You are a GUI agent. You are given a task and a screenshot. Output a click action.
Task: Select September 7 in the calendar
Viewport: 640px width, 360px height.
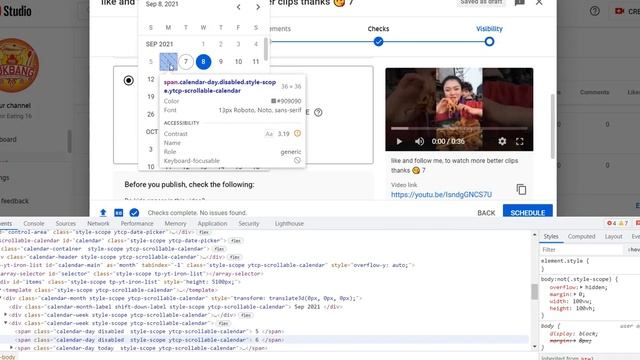[186, 62]
